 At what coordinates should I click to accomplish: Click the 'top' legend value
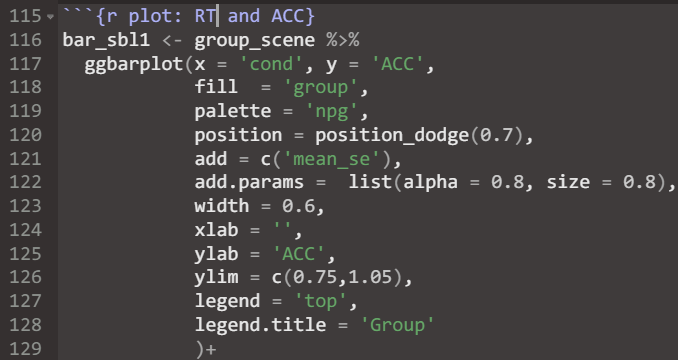pyautogui.click(x=321, y=301)
